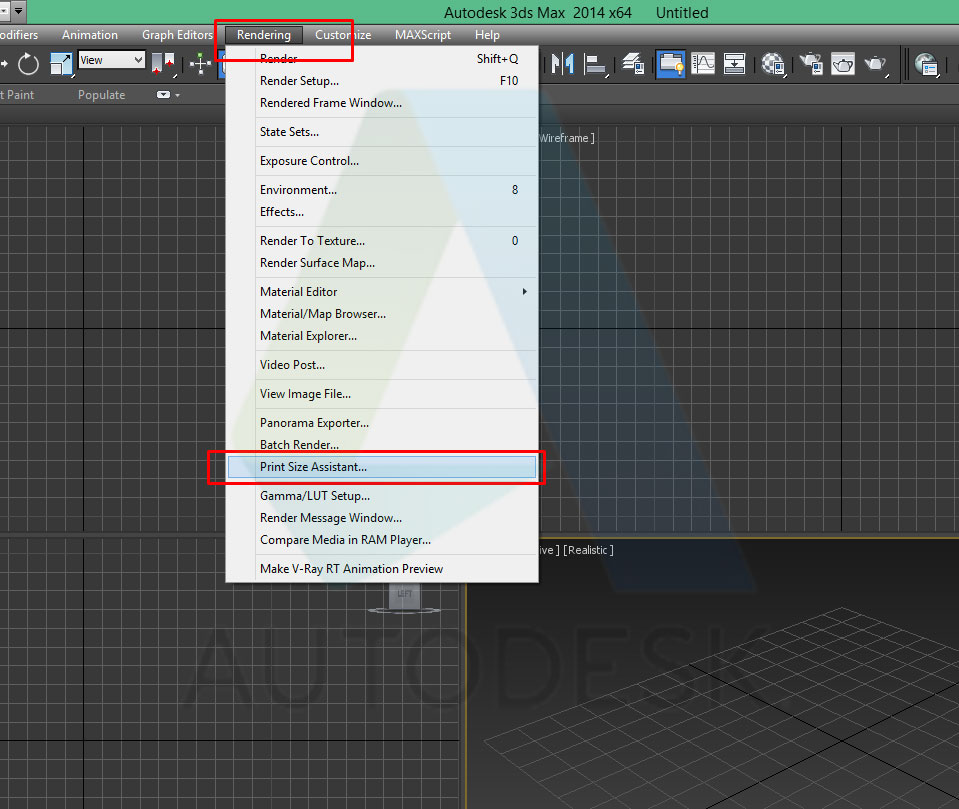Open the Animation menu
The height and width of the screenshot is (809, 959).
90,35
